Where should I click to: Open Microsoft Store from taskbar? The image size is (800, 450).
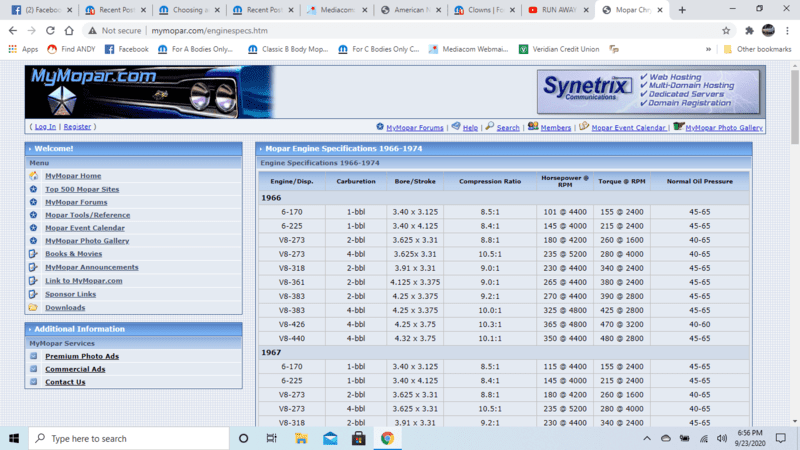coord(357,438)
